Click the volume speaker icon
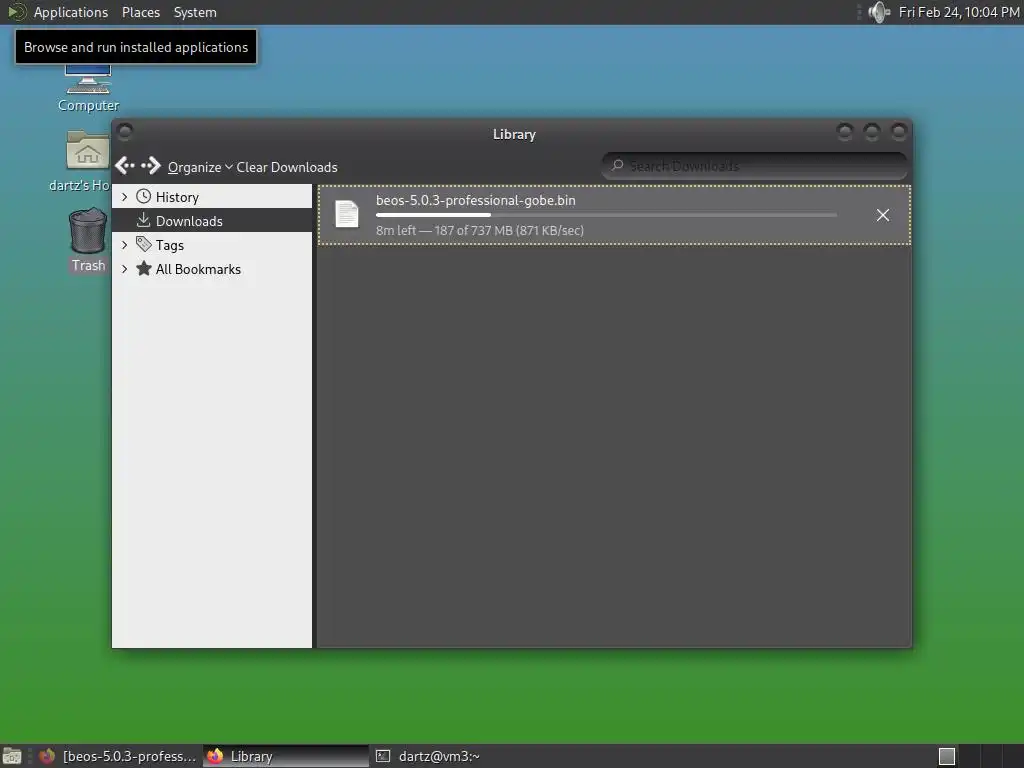 [x=879, y=12]
